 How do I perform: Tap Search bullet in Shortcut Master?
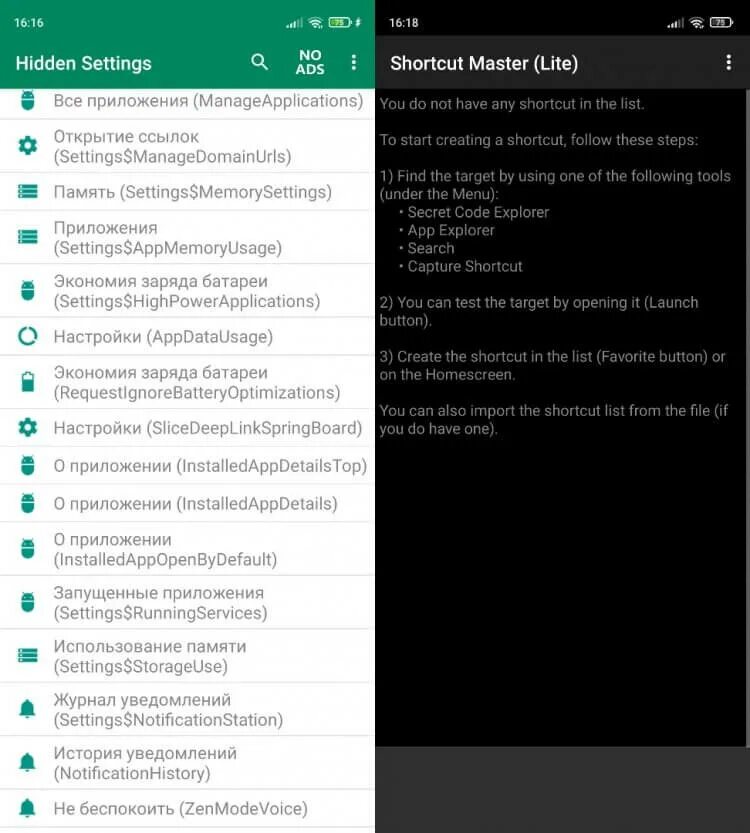click(x=431, y=248)
